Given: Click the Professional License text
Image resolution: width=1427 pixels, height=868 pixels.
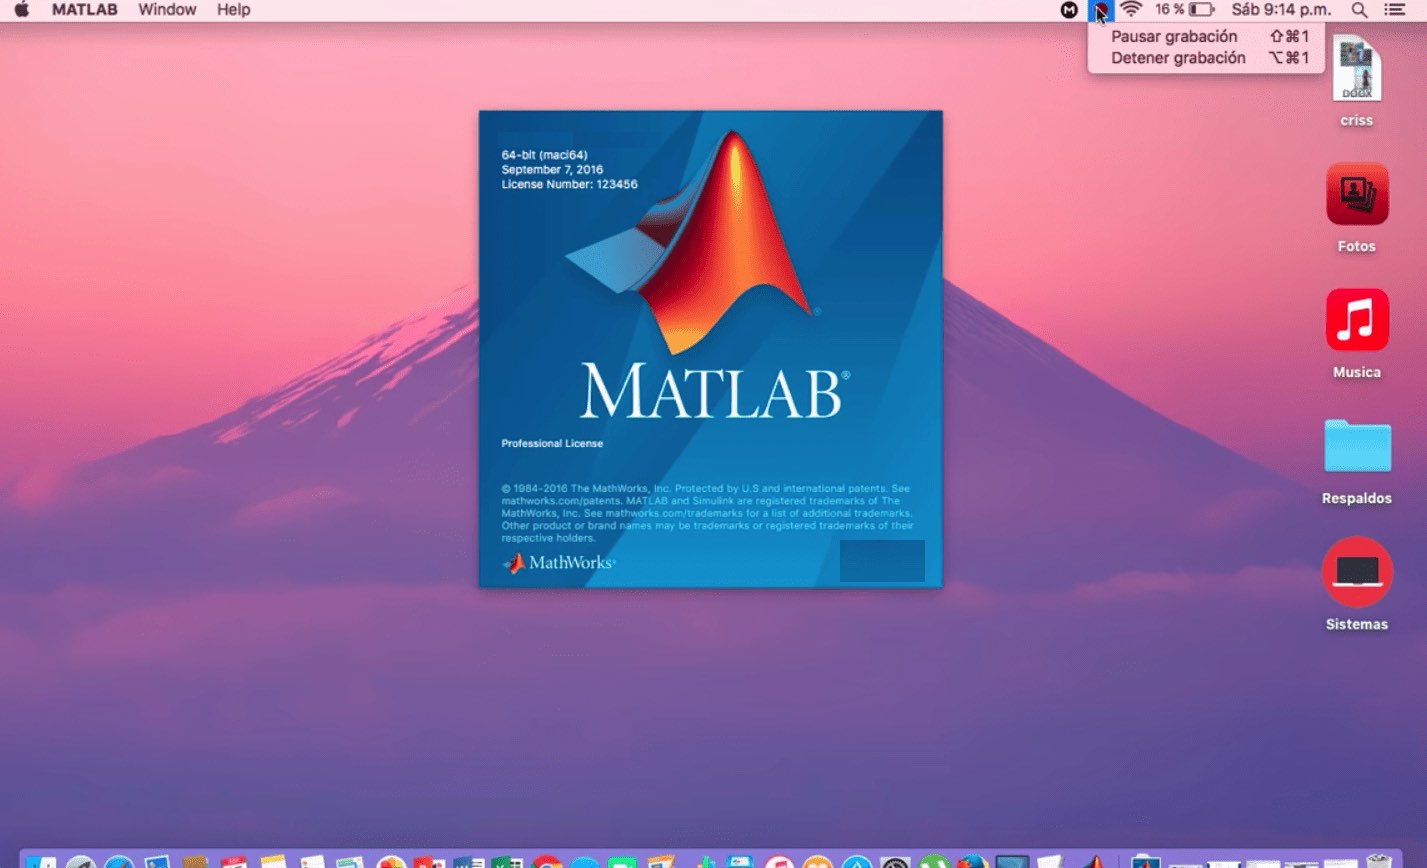Looking at the screenshot, I should 552,443.
